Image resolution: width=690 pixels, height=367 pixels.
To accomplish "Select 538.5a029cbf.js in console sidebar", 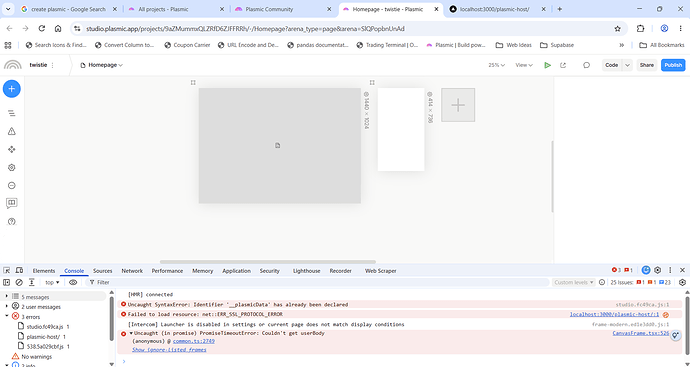I will (x=44, y=347).
